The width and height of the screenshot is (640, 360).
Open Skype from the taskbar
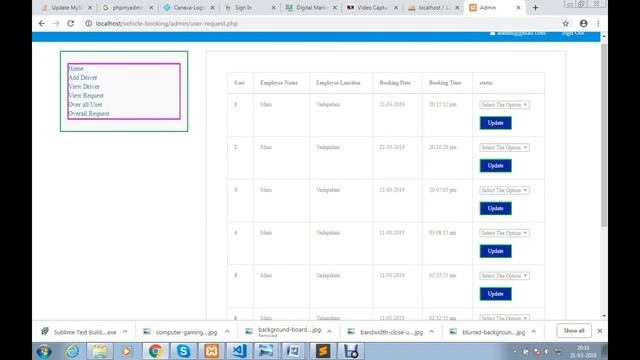[x=183, y=351]
